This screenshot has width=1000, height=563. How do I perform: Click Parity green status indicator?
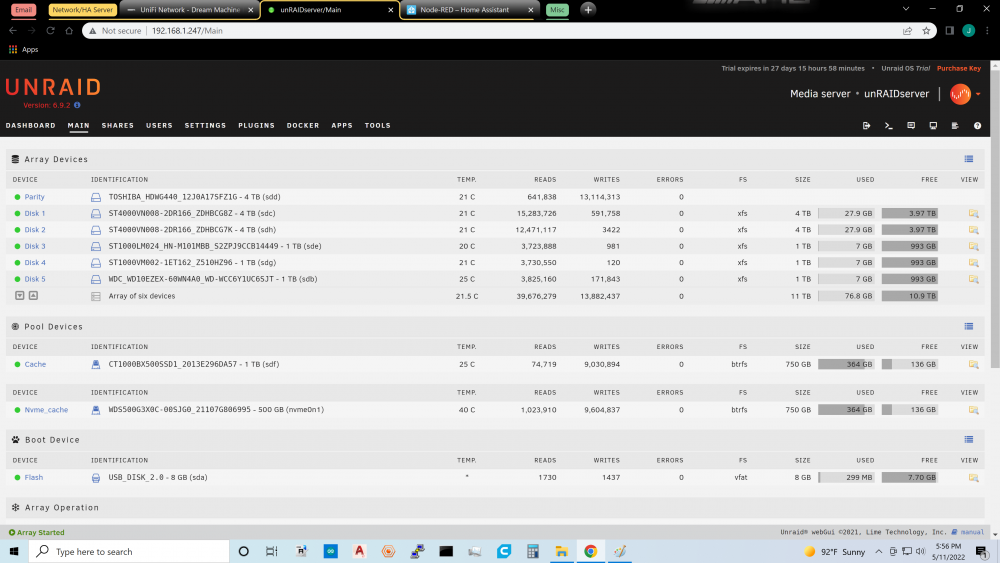(x=17, y=198)
